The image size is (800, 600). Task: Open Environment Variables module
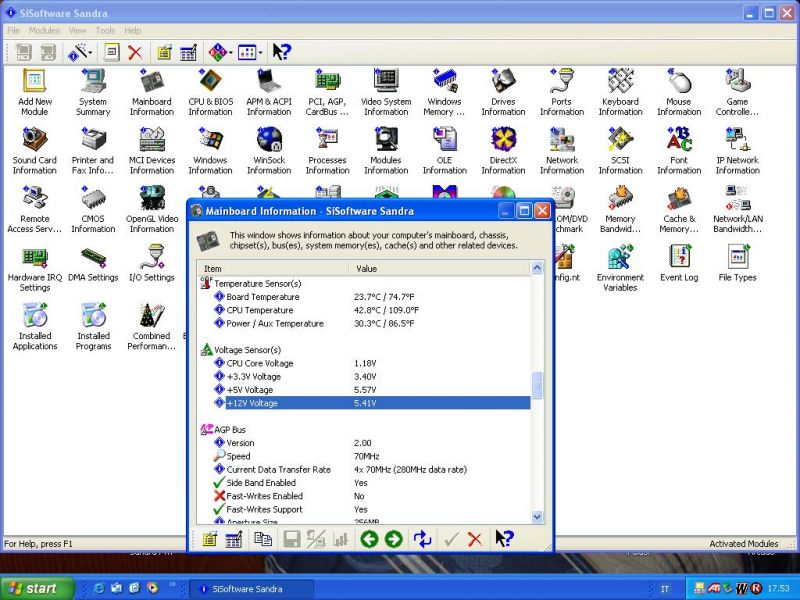[620, 268]
